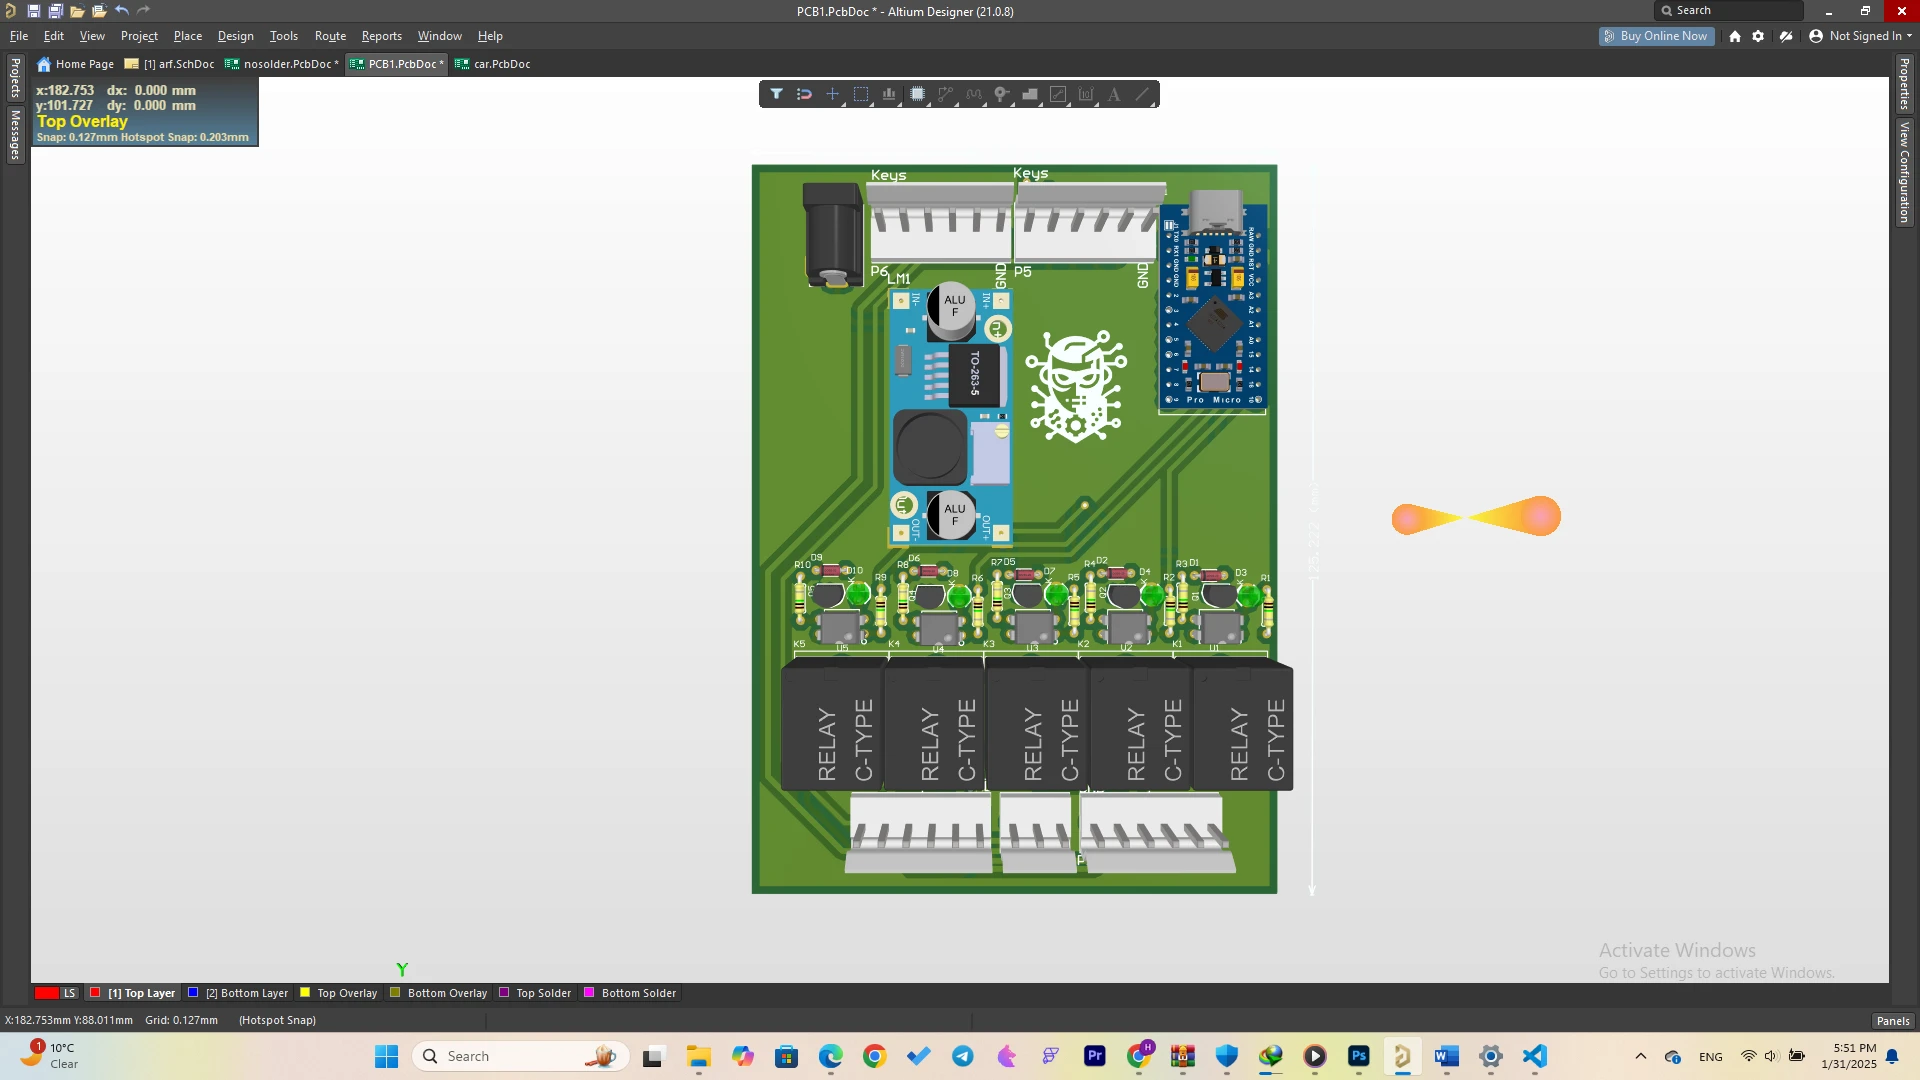Click the Buy Online Now button
Viewport: 1920px width, 1080px height.
click(x=1656, y=36)
